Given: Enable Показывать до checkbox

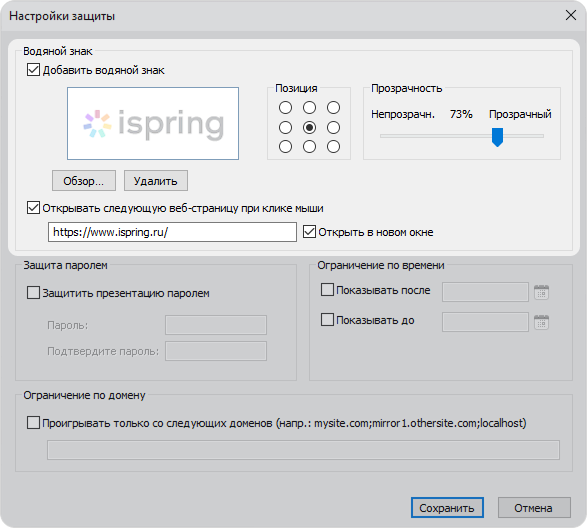Looking at the screenshot, I should (328, 320).
